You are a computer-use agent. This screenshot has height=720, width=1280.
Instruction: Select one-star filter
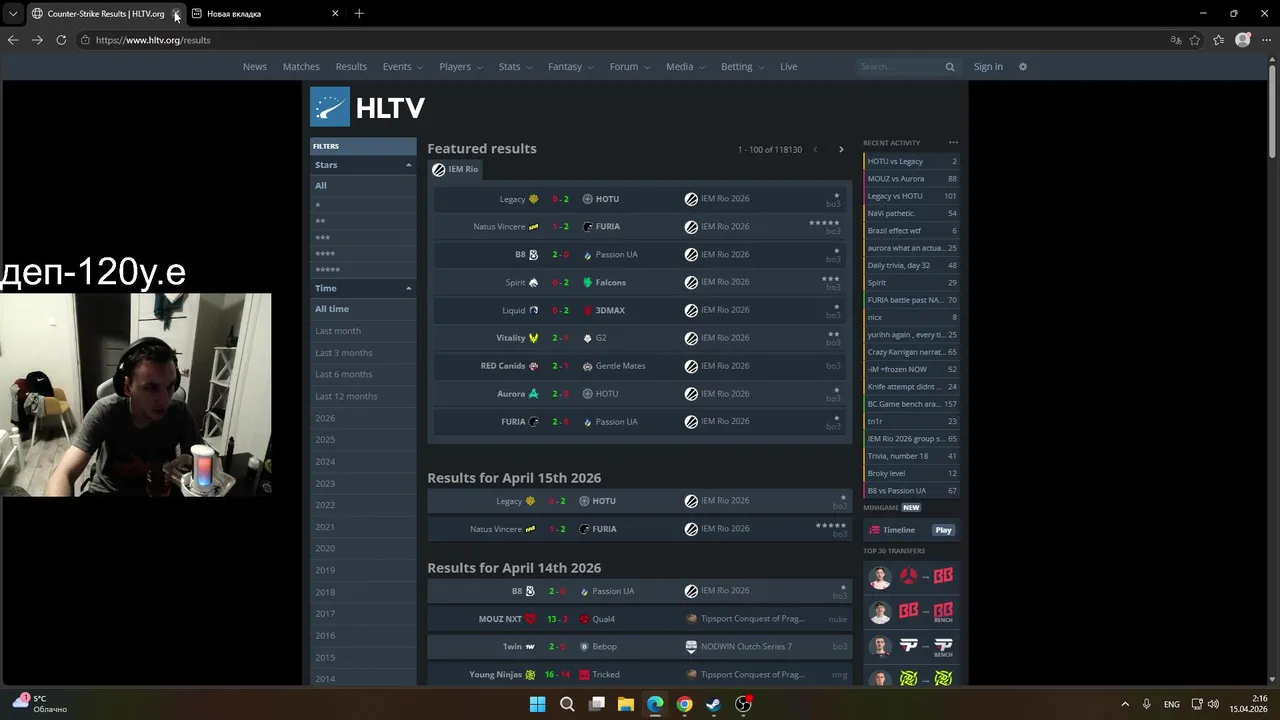click(x=363, y=205)
